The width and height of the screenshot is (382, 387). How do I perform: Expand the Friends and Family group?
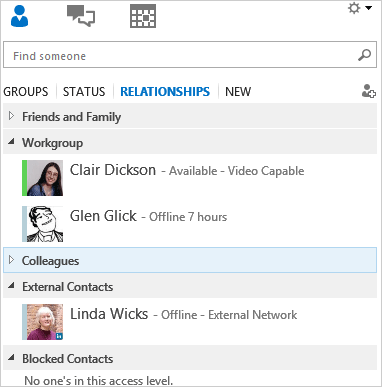click(11, 116)
